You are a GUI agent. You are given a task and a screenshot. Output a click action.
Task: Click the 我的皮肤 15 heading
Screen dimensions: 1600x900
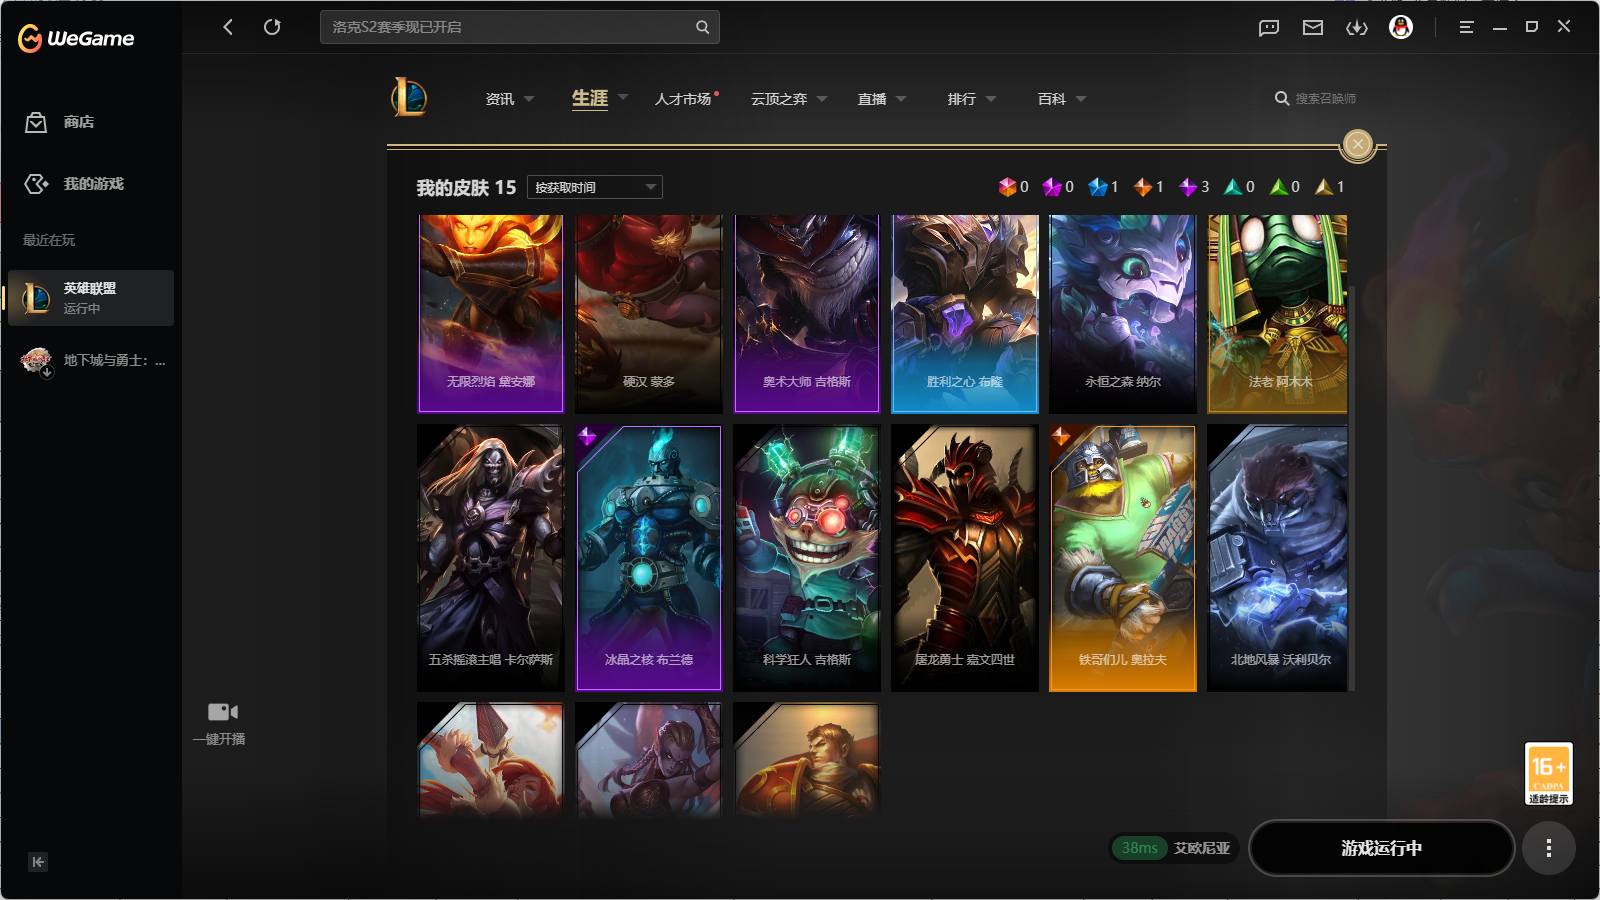(466, 188)
